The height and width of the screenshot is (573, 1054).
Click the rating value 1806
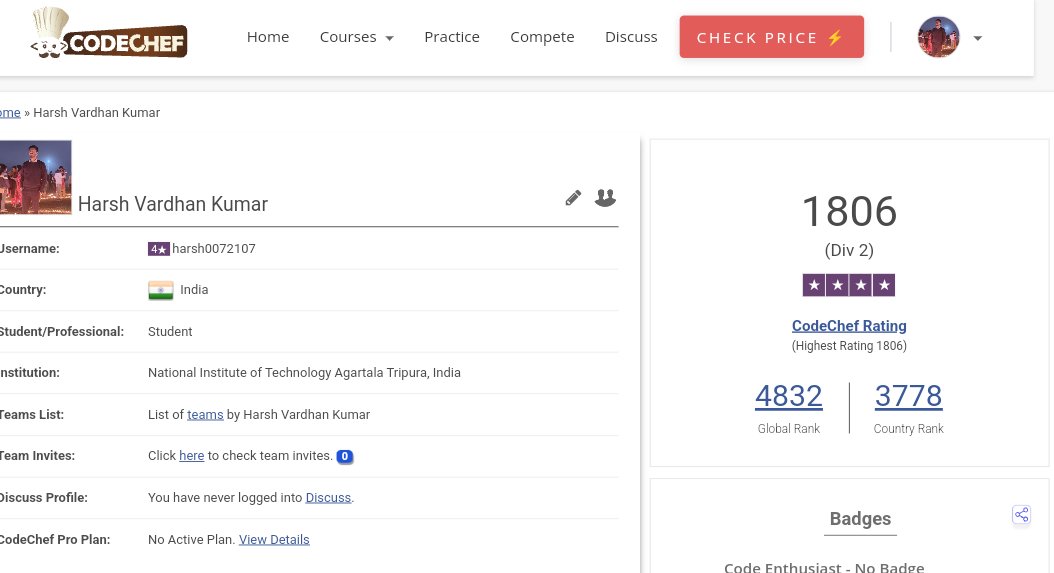tap(849, 211)
